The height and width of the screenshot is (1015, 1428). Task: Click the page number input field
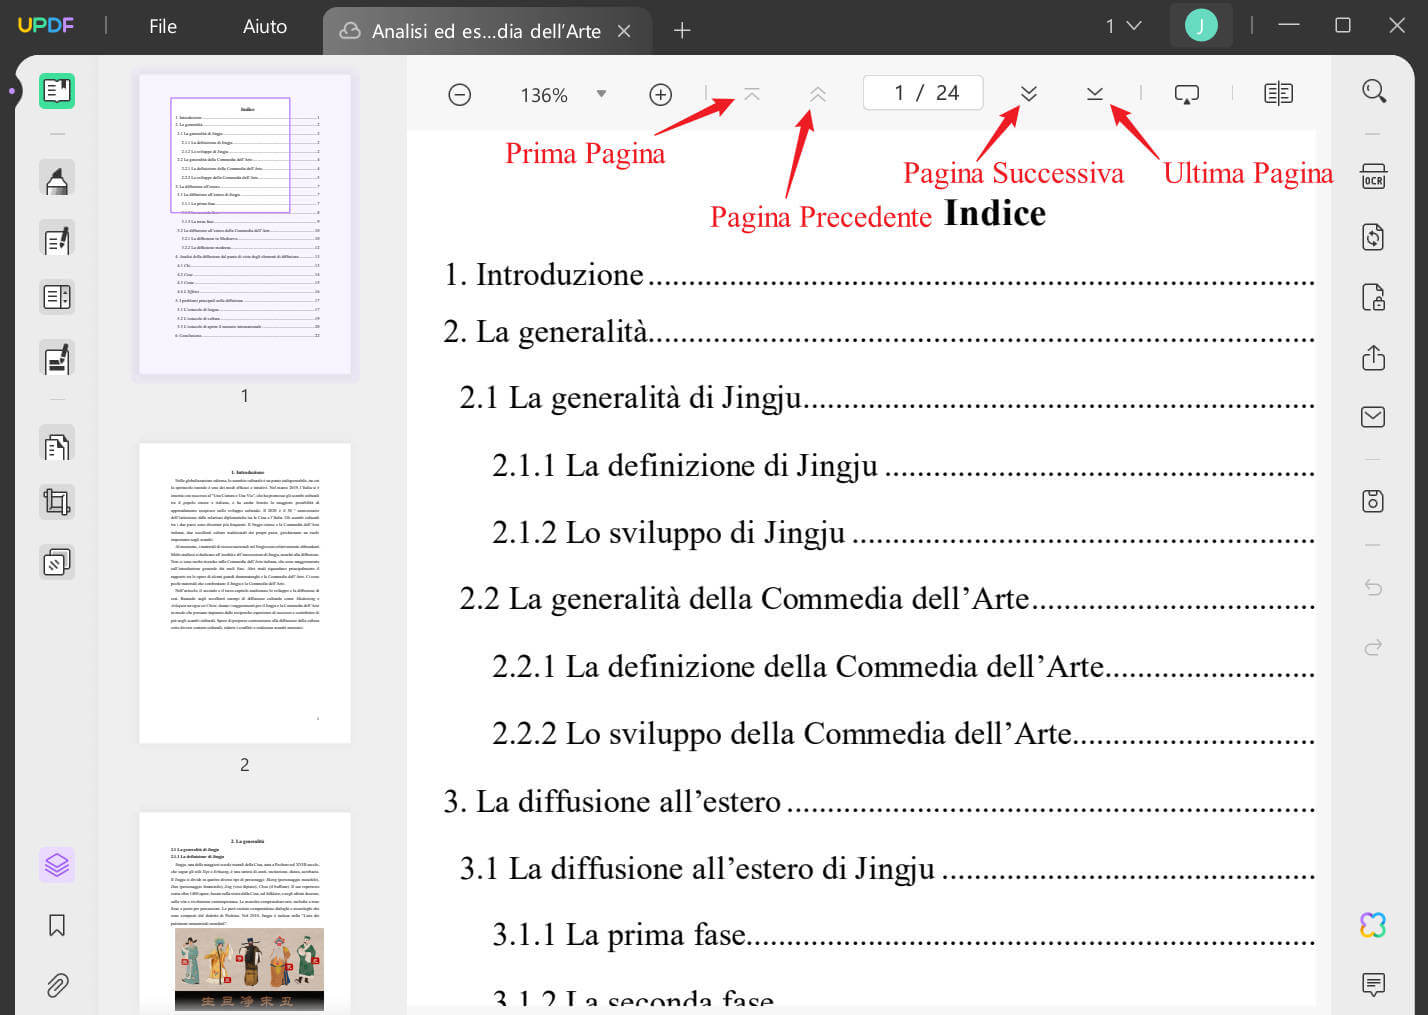pyautogui.click(x=923, y=93)
